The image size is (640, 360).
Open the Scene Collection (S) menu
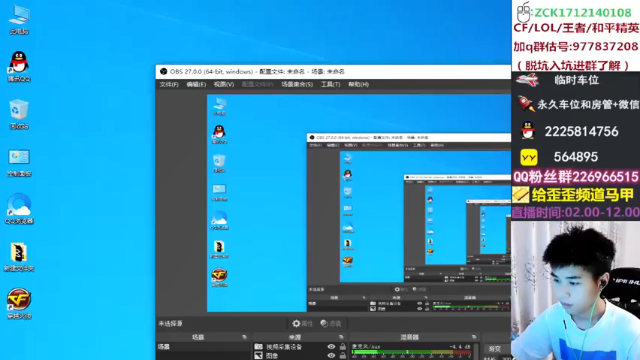click(297, 84)
